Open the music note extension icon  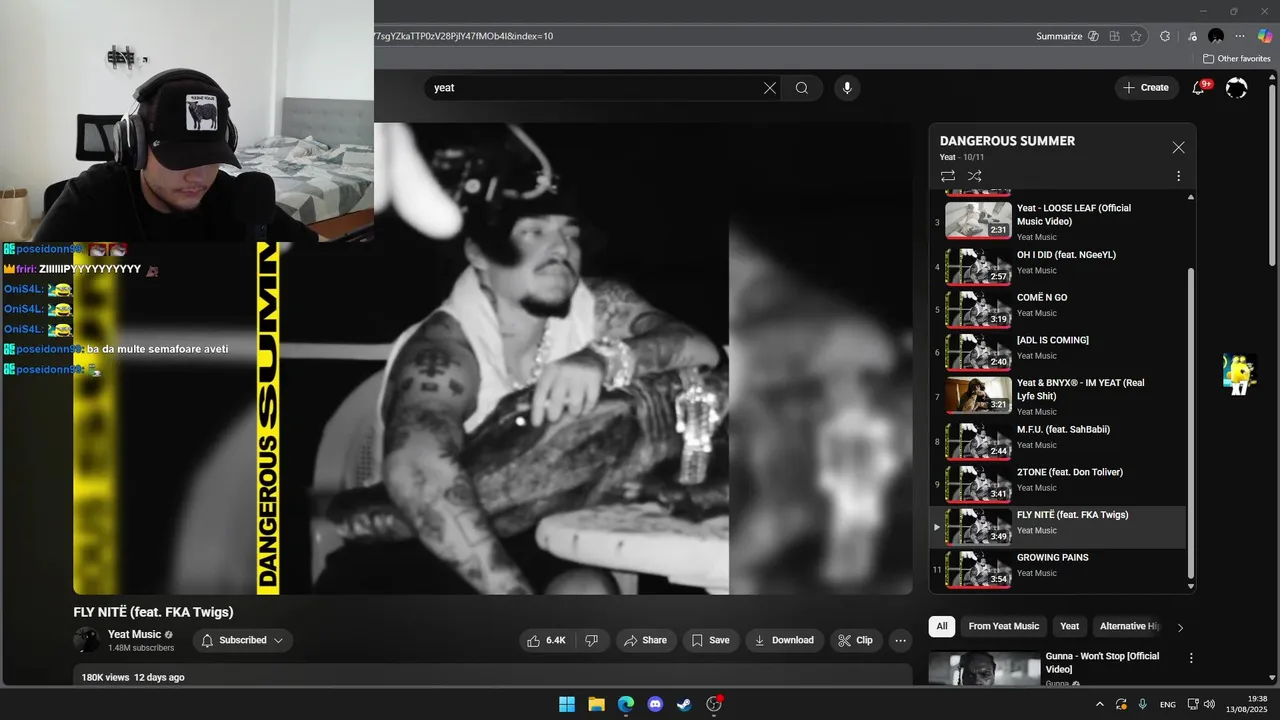1192,36
